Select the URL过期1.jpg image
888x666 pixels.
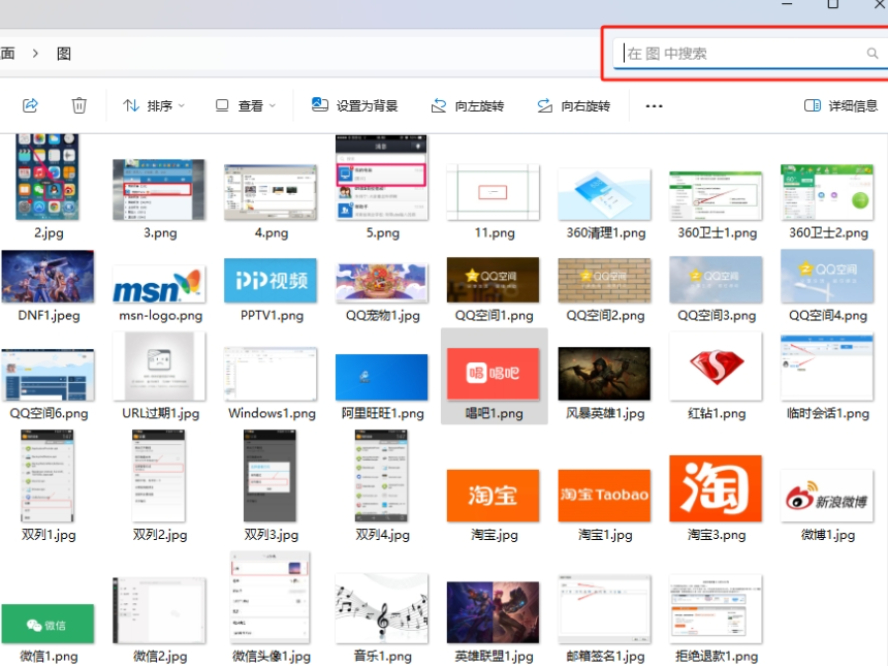159,366
